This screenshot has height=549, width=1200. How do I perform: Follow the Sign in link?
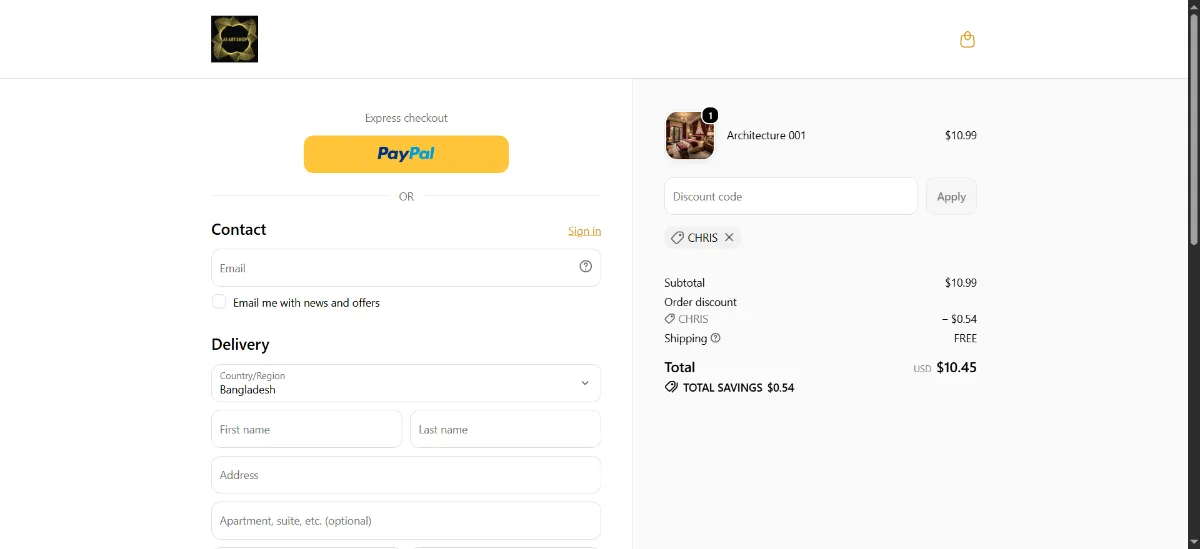point(585,231)
